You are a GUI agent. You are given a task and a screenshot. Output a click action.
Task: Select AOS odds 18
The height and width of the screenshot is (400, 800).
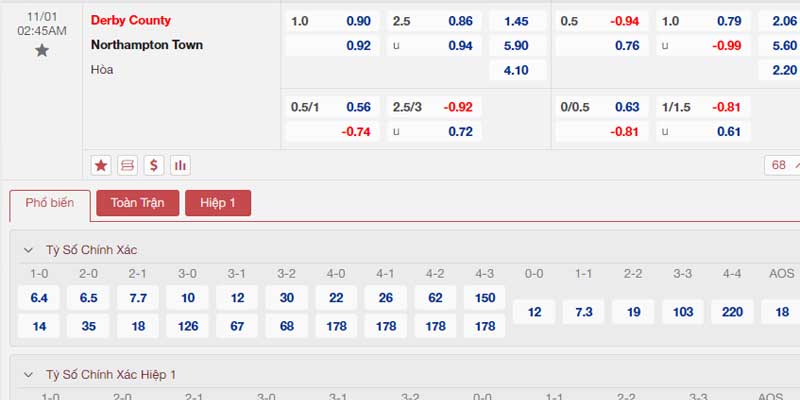(x=782, y=312)
